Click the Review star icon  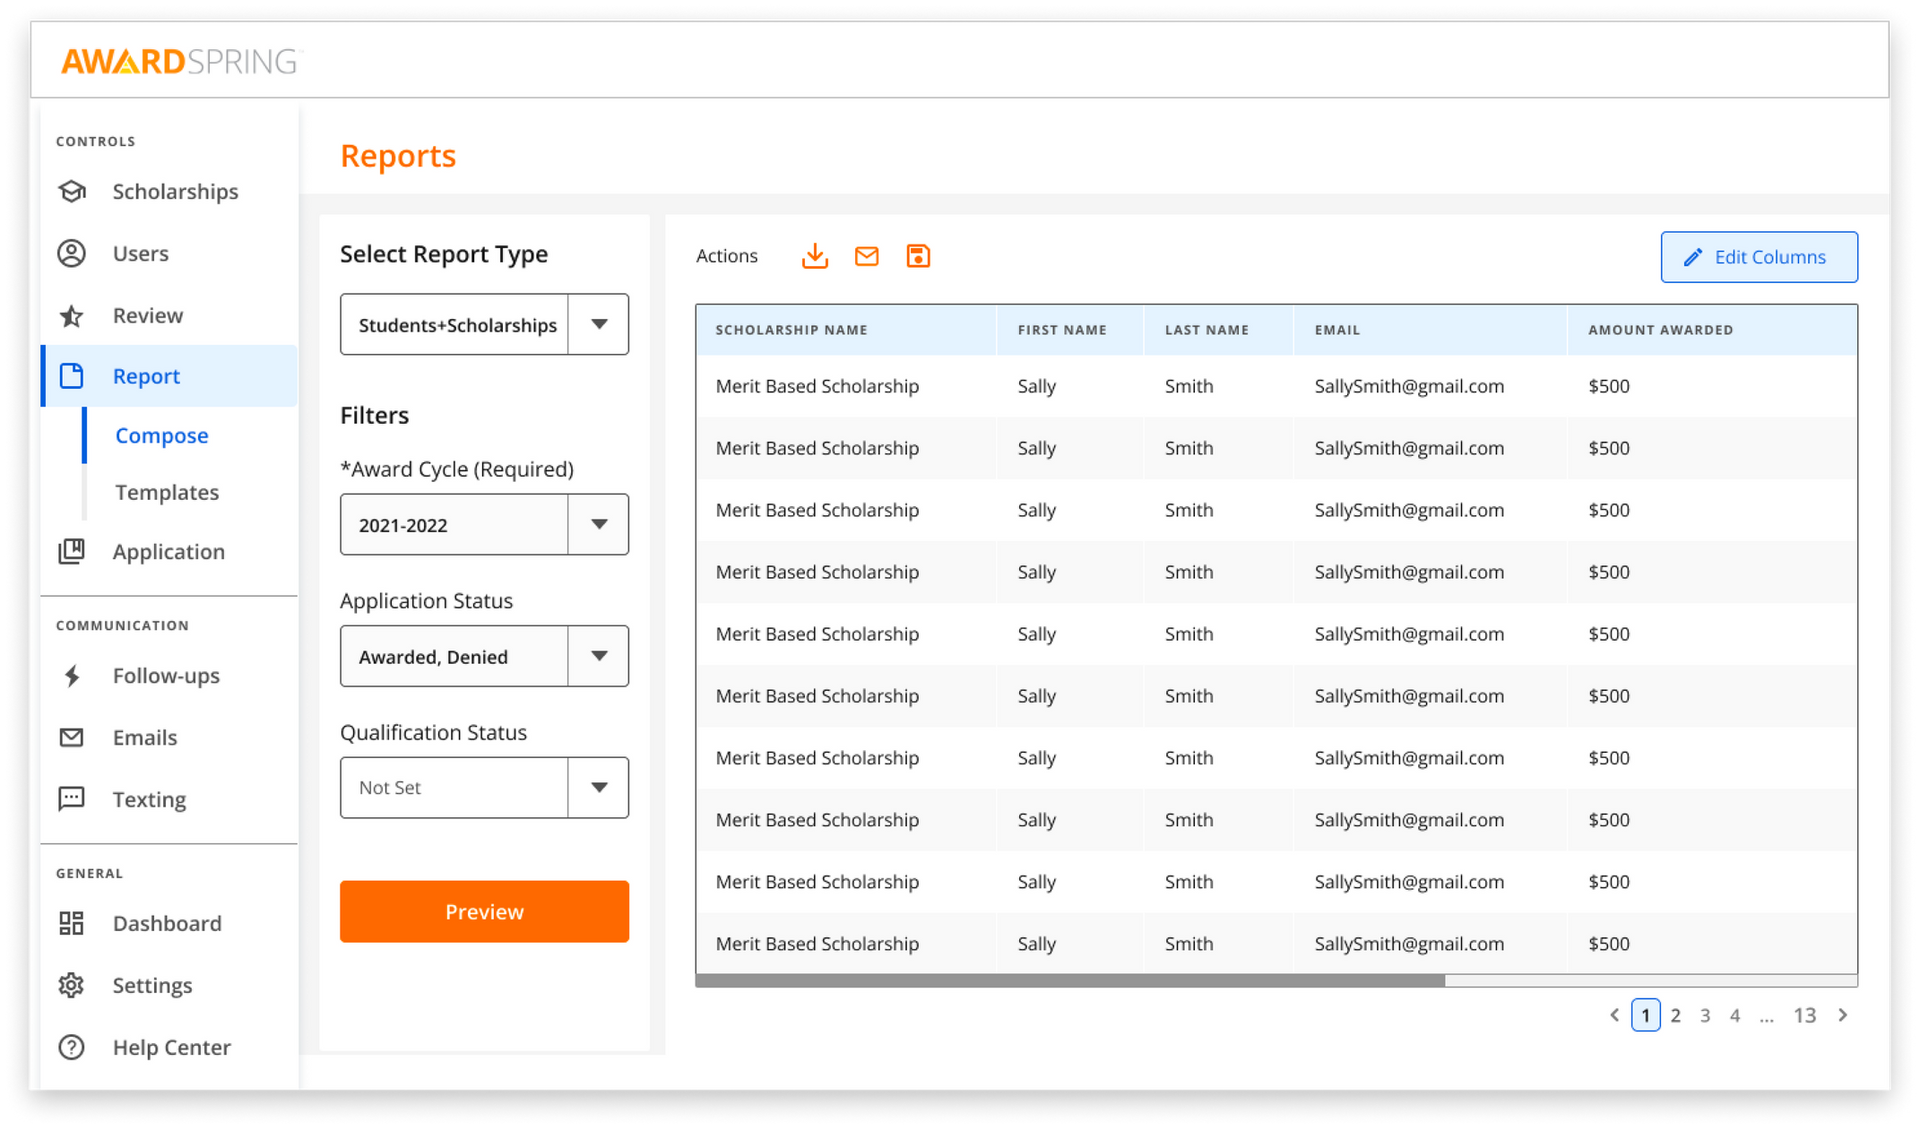(71, 315)
